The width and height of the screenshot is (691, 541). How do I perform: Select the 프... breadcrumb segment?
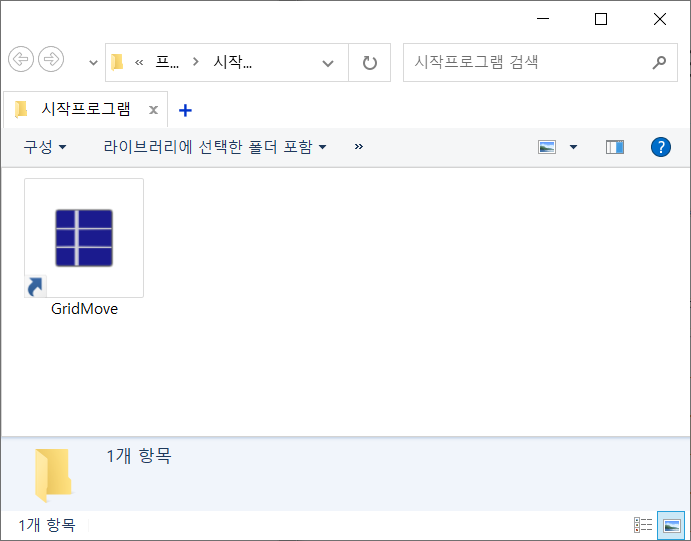167,62
